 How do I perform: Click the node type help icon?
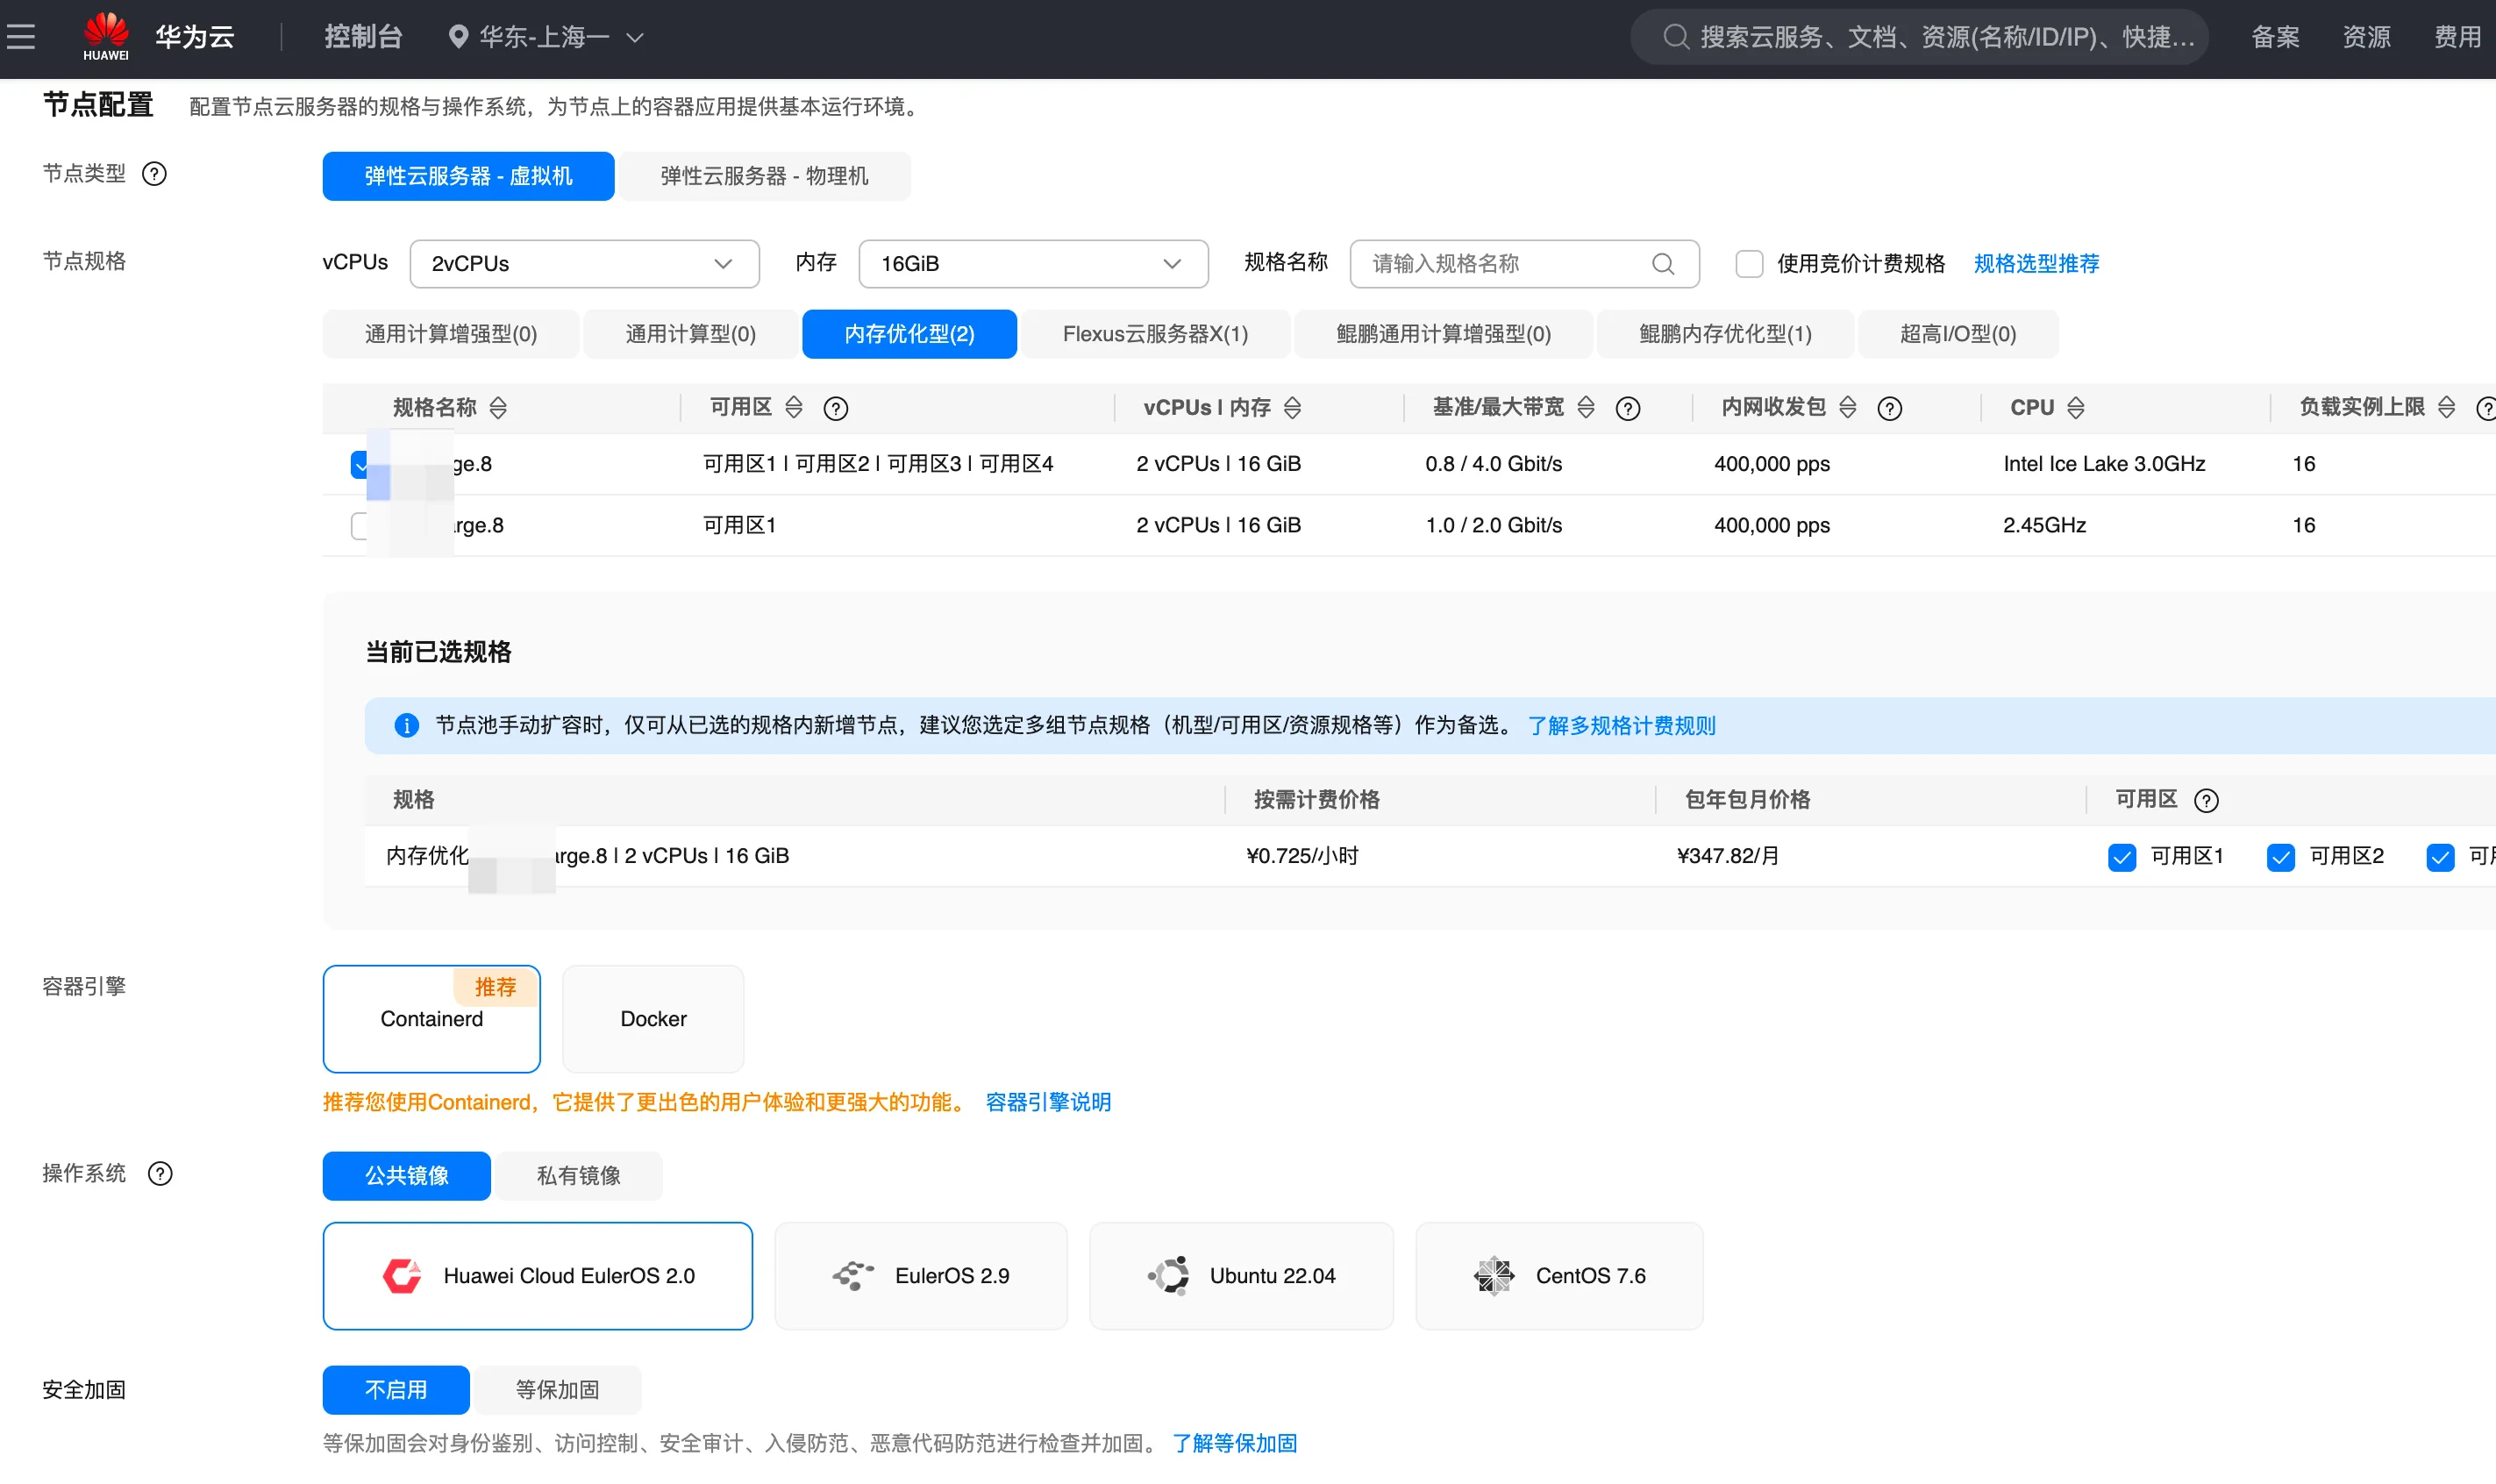[x=154, y=174]
